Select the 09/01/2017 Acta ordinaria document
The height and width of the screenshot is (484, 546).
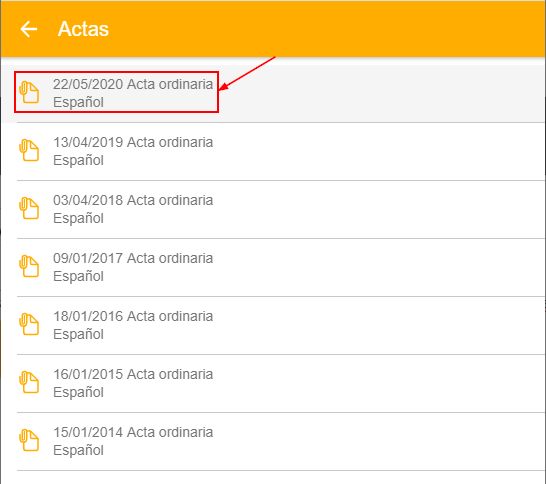point(273,267)
